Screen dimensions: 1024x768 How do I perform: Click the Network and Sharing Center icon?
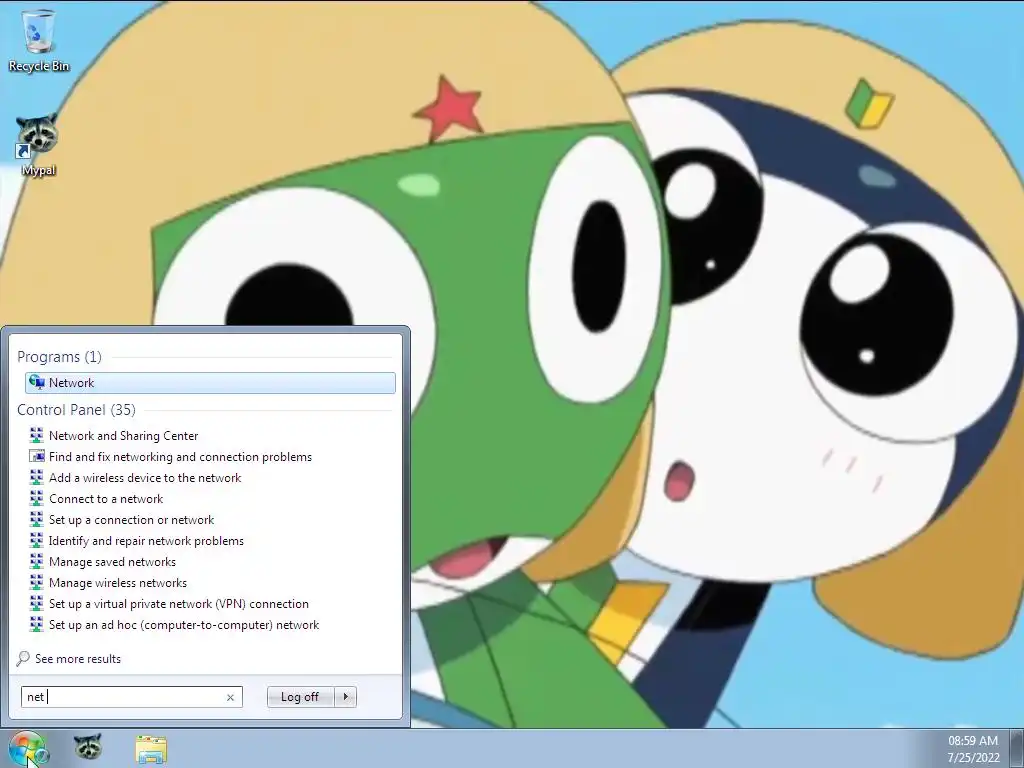click(37, 436)
